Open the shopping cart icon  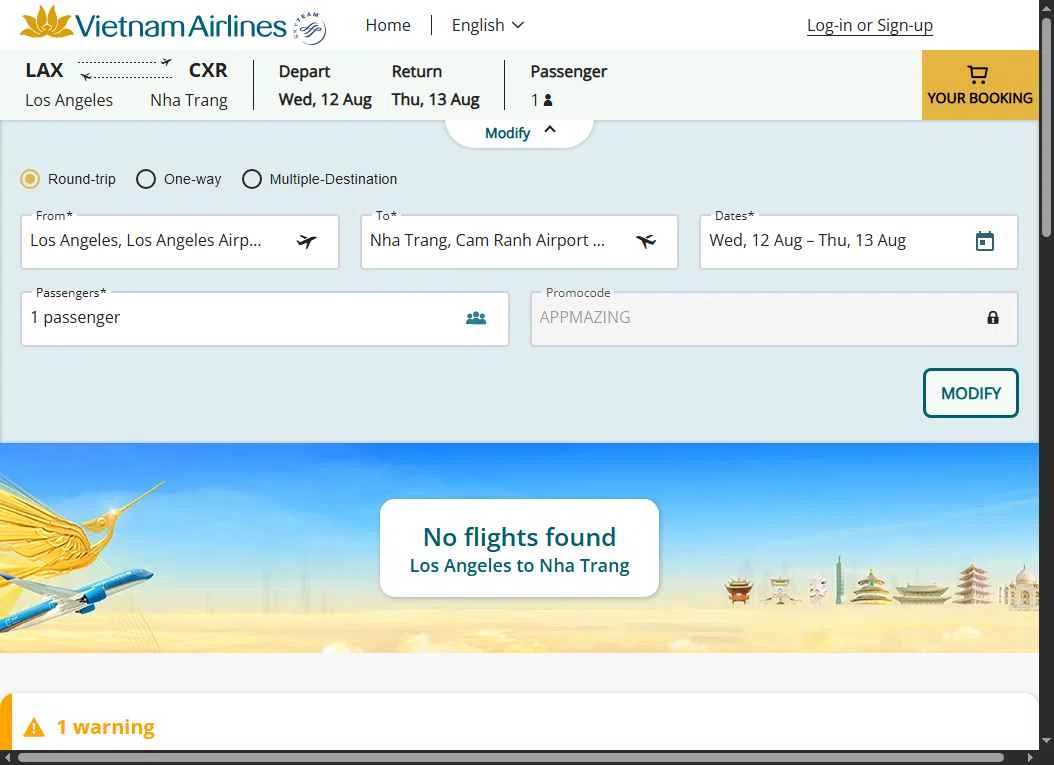(977, 74)
